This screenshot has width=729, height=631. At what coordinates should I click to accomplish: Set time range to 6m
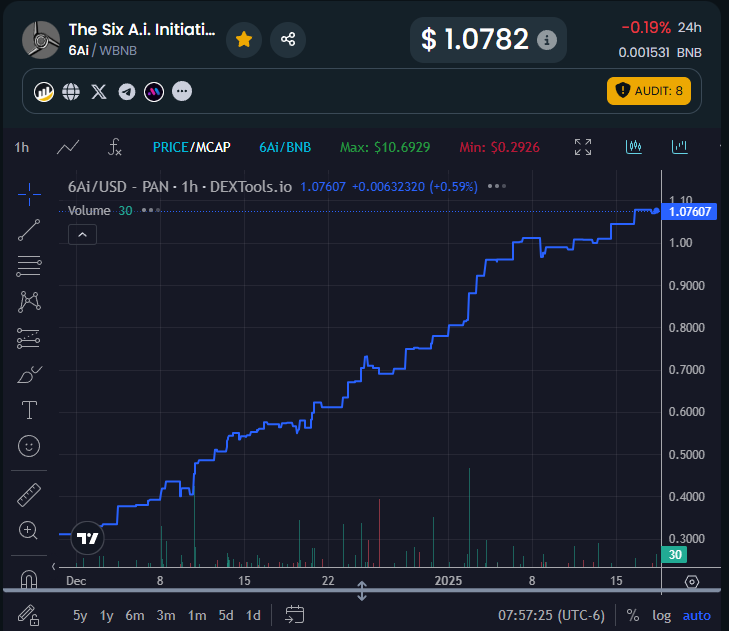pyautogui.click(x=135, y=616)
